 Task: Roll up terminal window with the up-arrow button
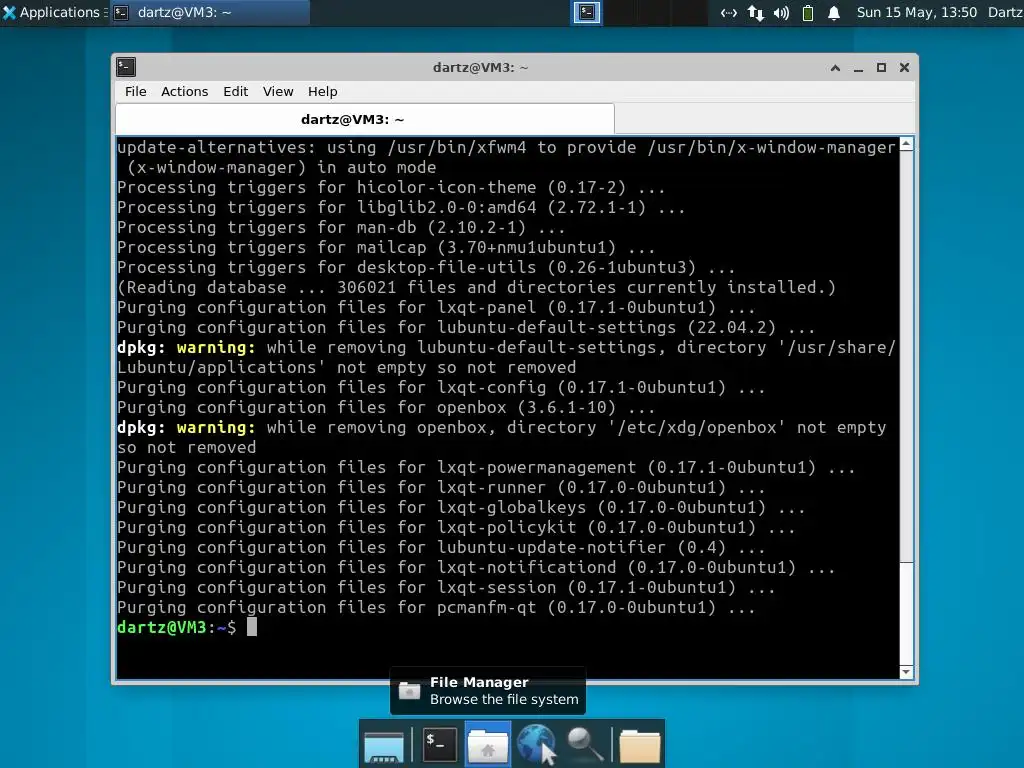(835, 67)
